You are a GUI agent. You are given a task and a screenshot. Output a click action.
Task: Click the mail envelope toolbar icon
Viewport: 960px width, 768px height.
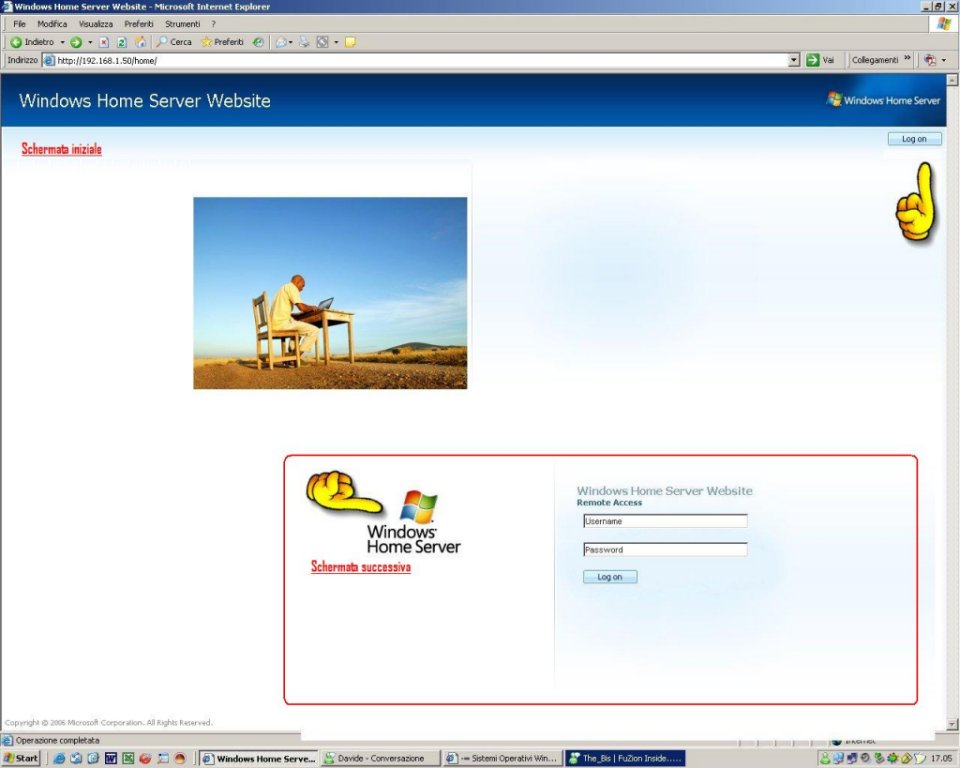click(x=281, y=42)
